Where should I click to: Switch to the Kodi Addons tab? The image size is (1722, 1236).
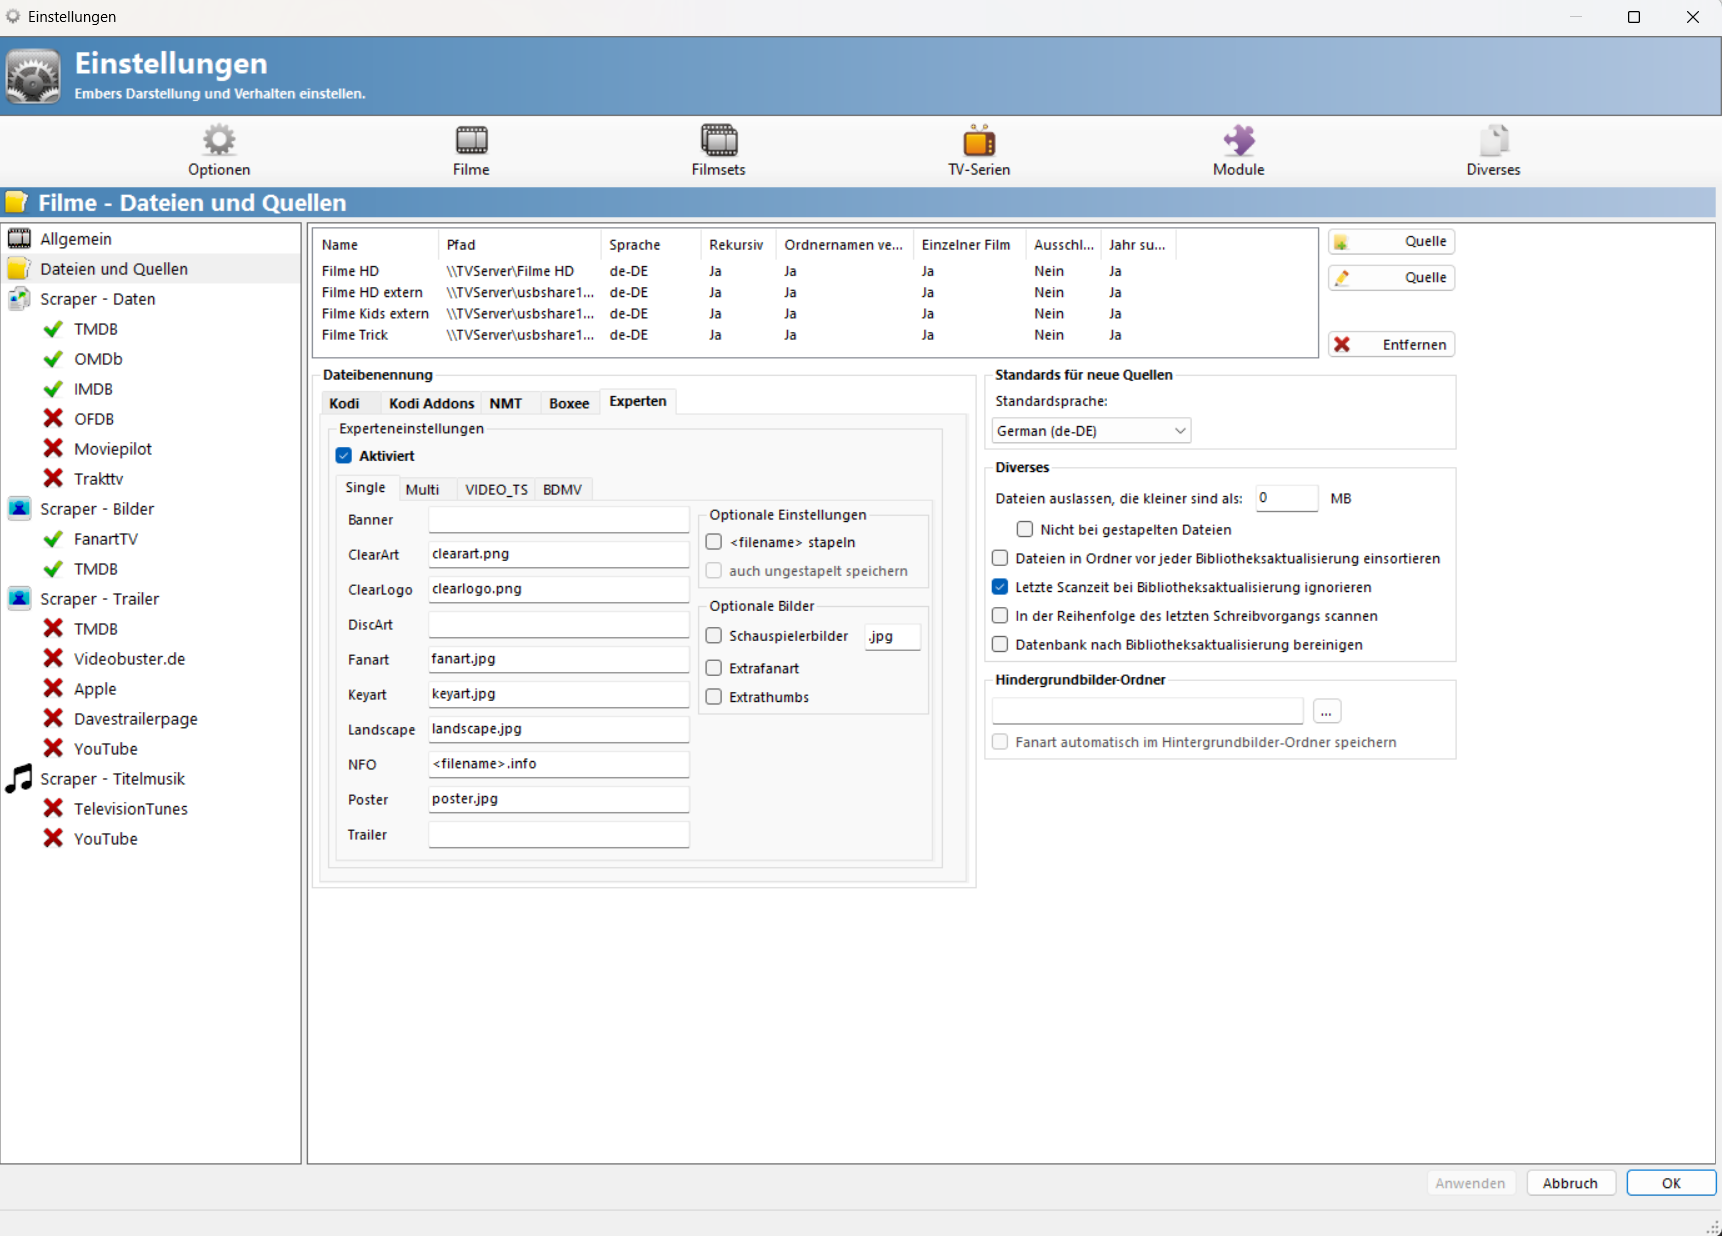(431, 403)
